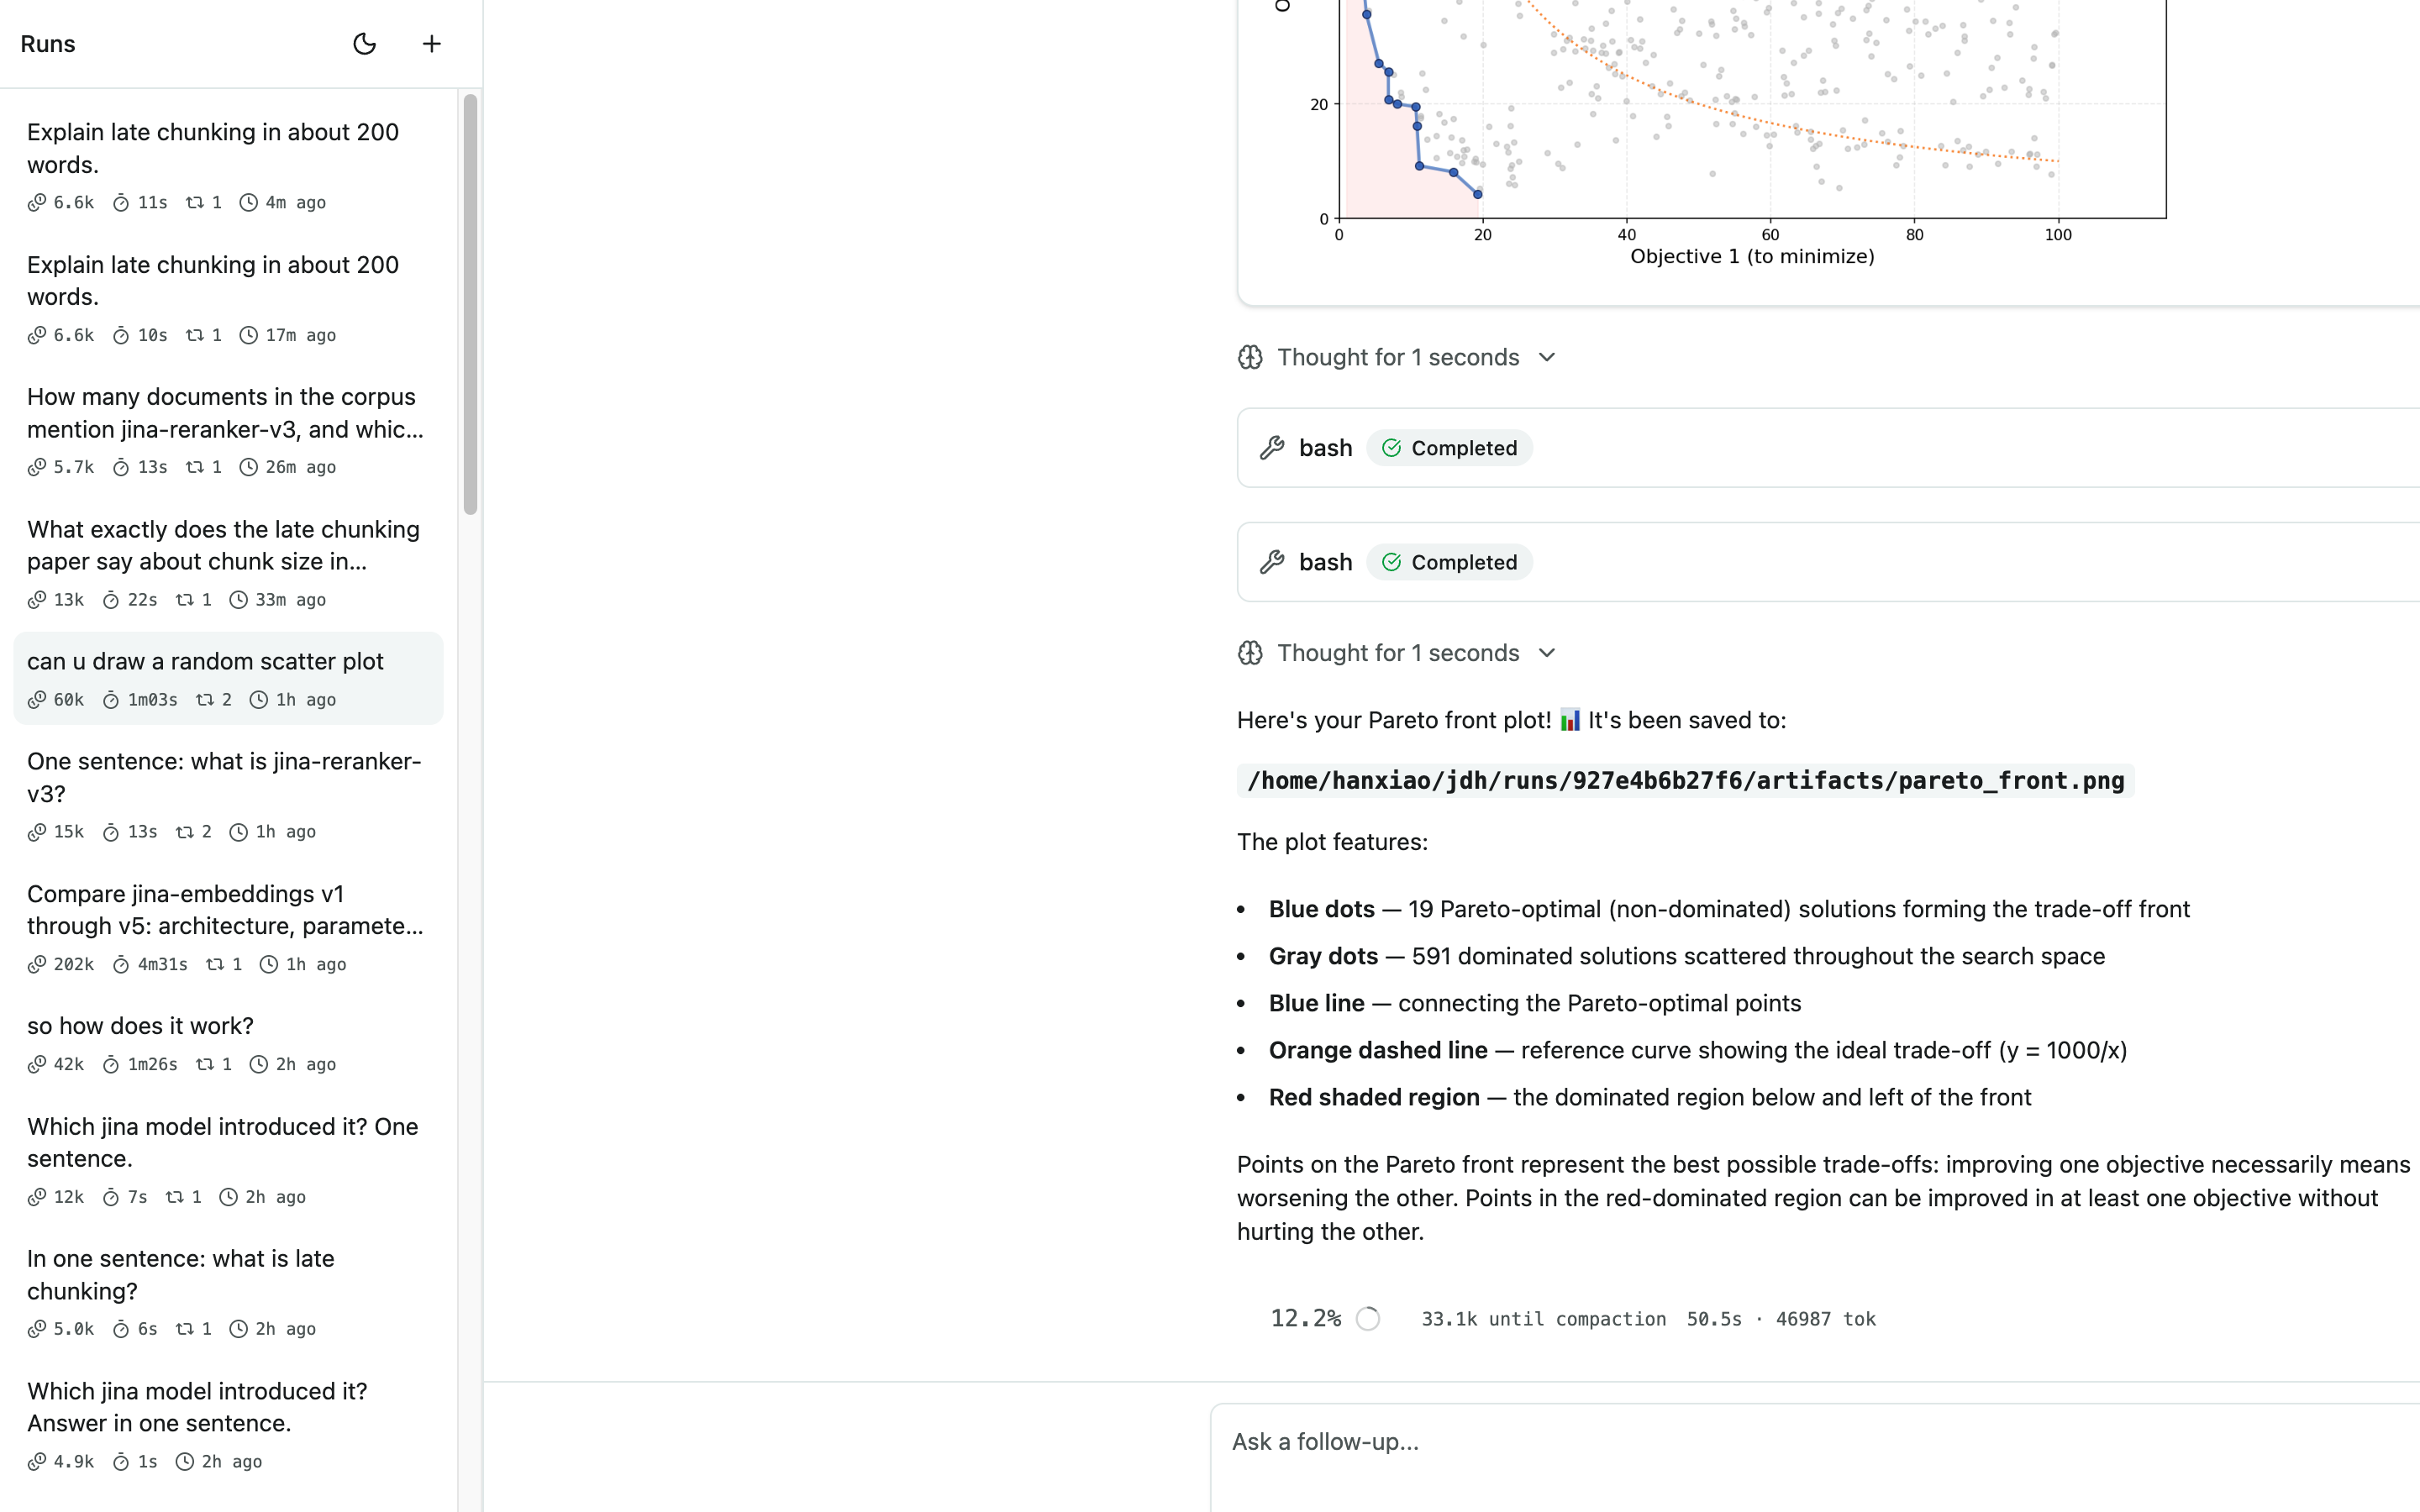Click the retry turns icon in 202k run row
Screen dimensions: 2420x1512
(215, 964)
